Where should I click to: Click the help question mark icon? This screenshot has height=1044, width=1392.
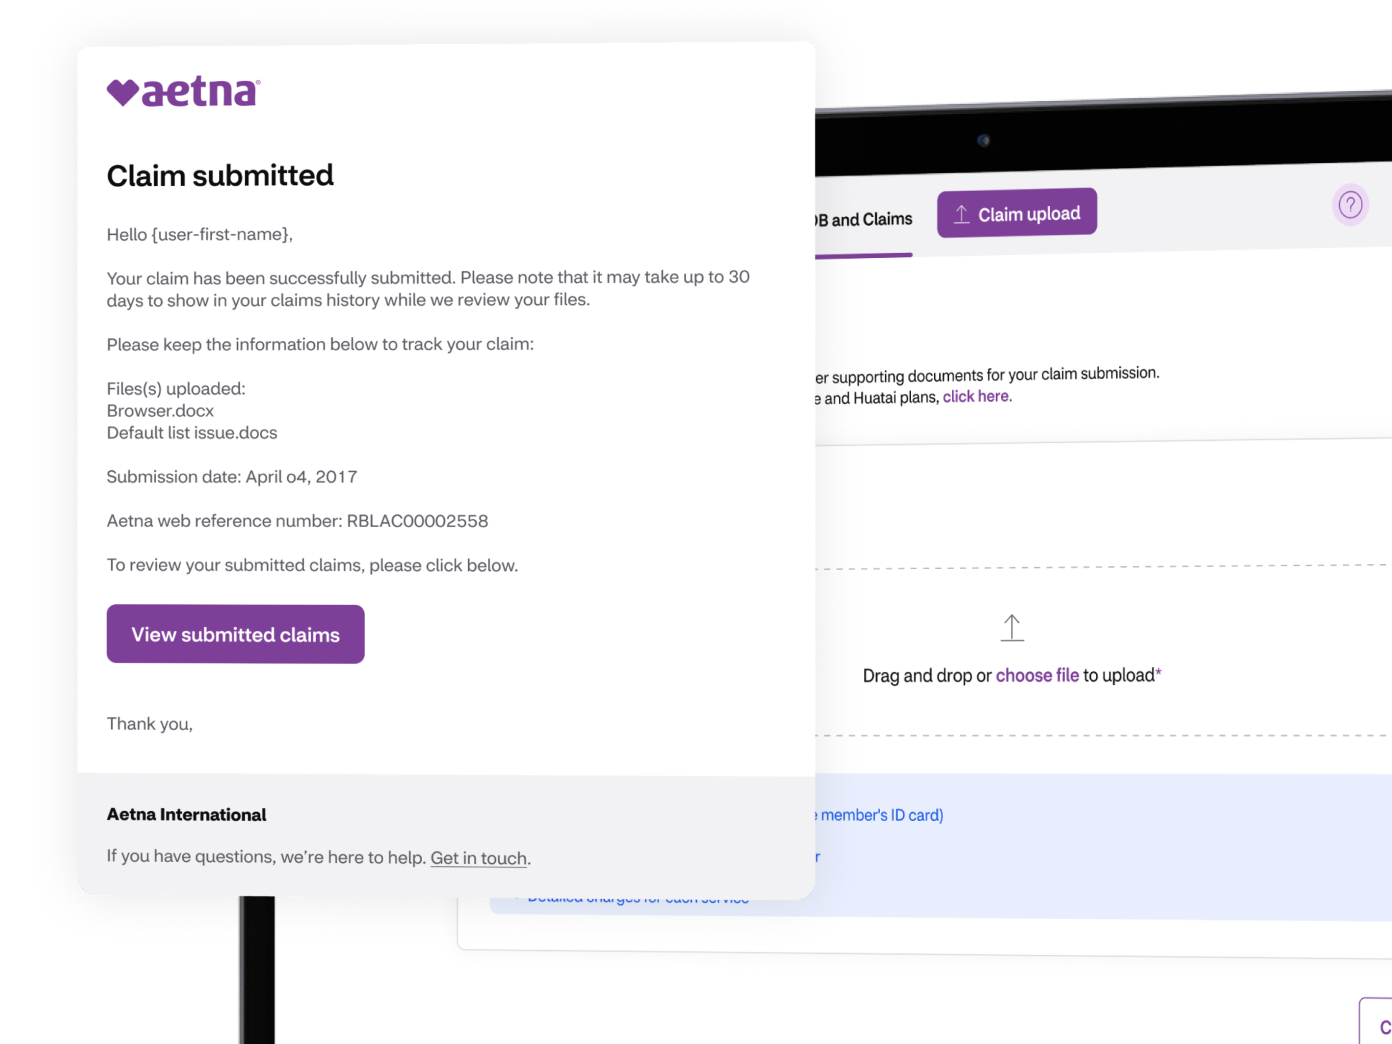pyautogui.click(x=1350, y=205)
